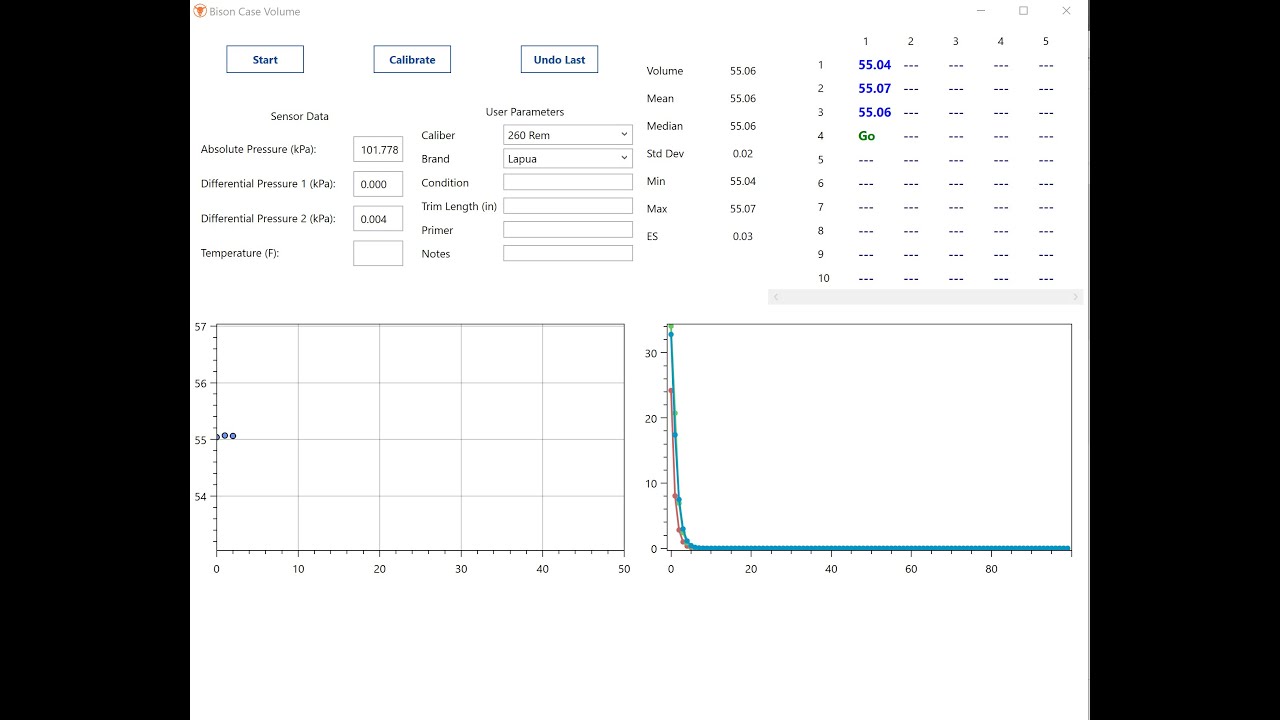Minimize the Bison Case Volume window
Viewport: 1280px width, 720px height.
(981, 11)
